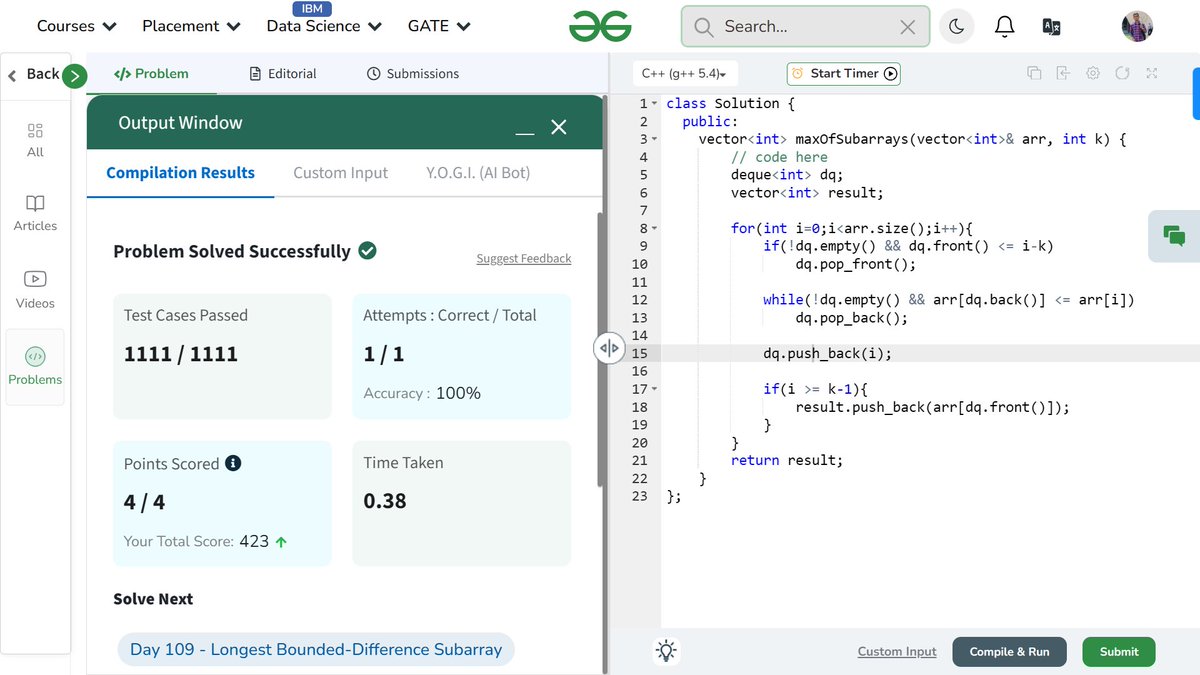Open Videos in the sidebar
Image resolution: width=1200 pixels, height=675 pixels.
(x=35, y=290)
